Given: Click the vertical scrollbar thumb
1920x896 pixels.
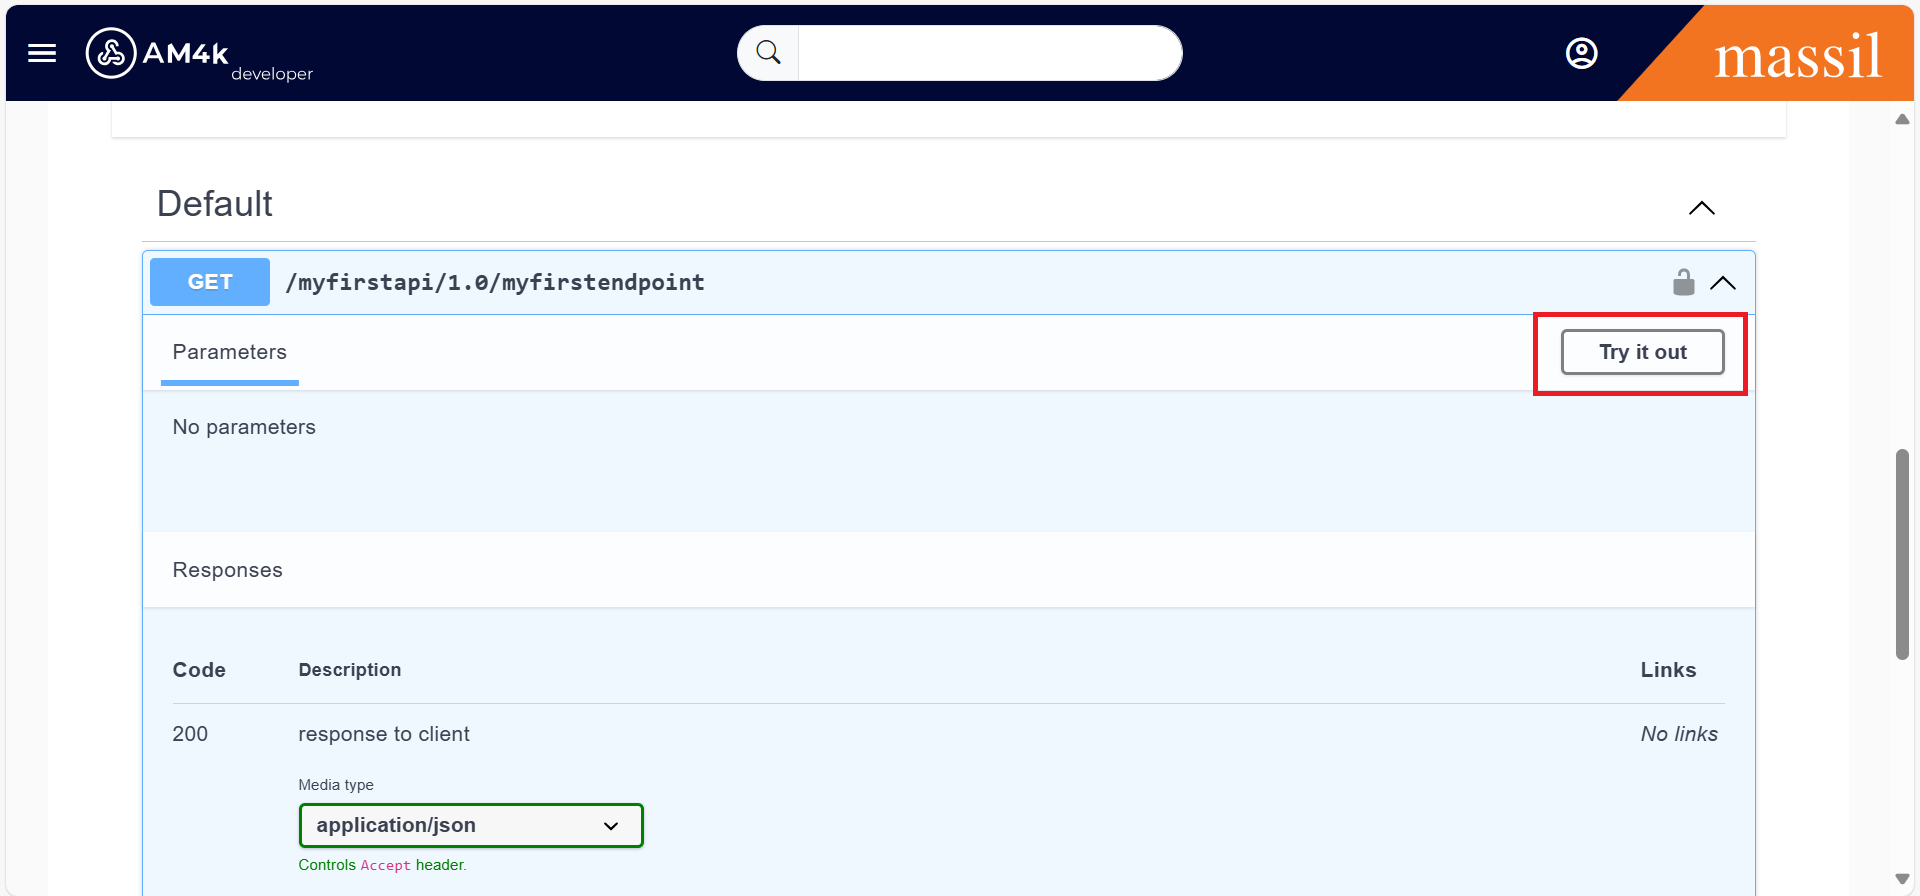Looking at the screenshot, I should pos(1902,554).
